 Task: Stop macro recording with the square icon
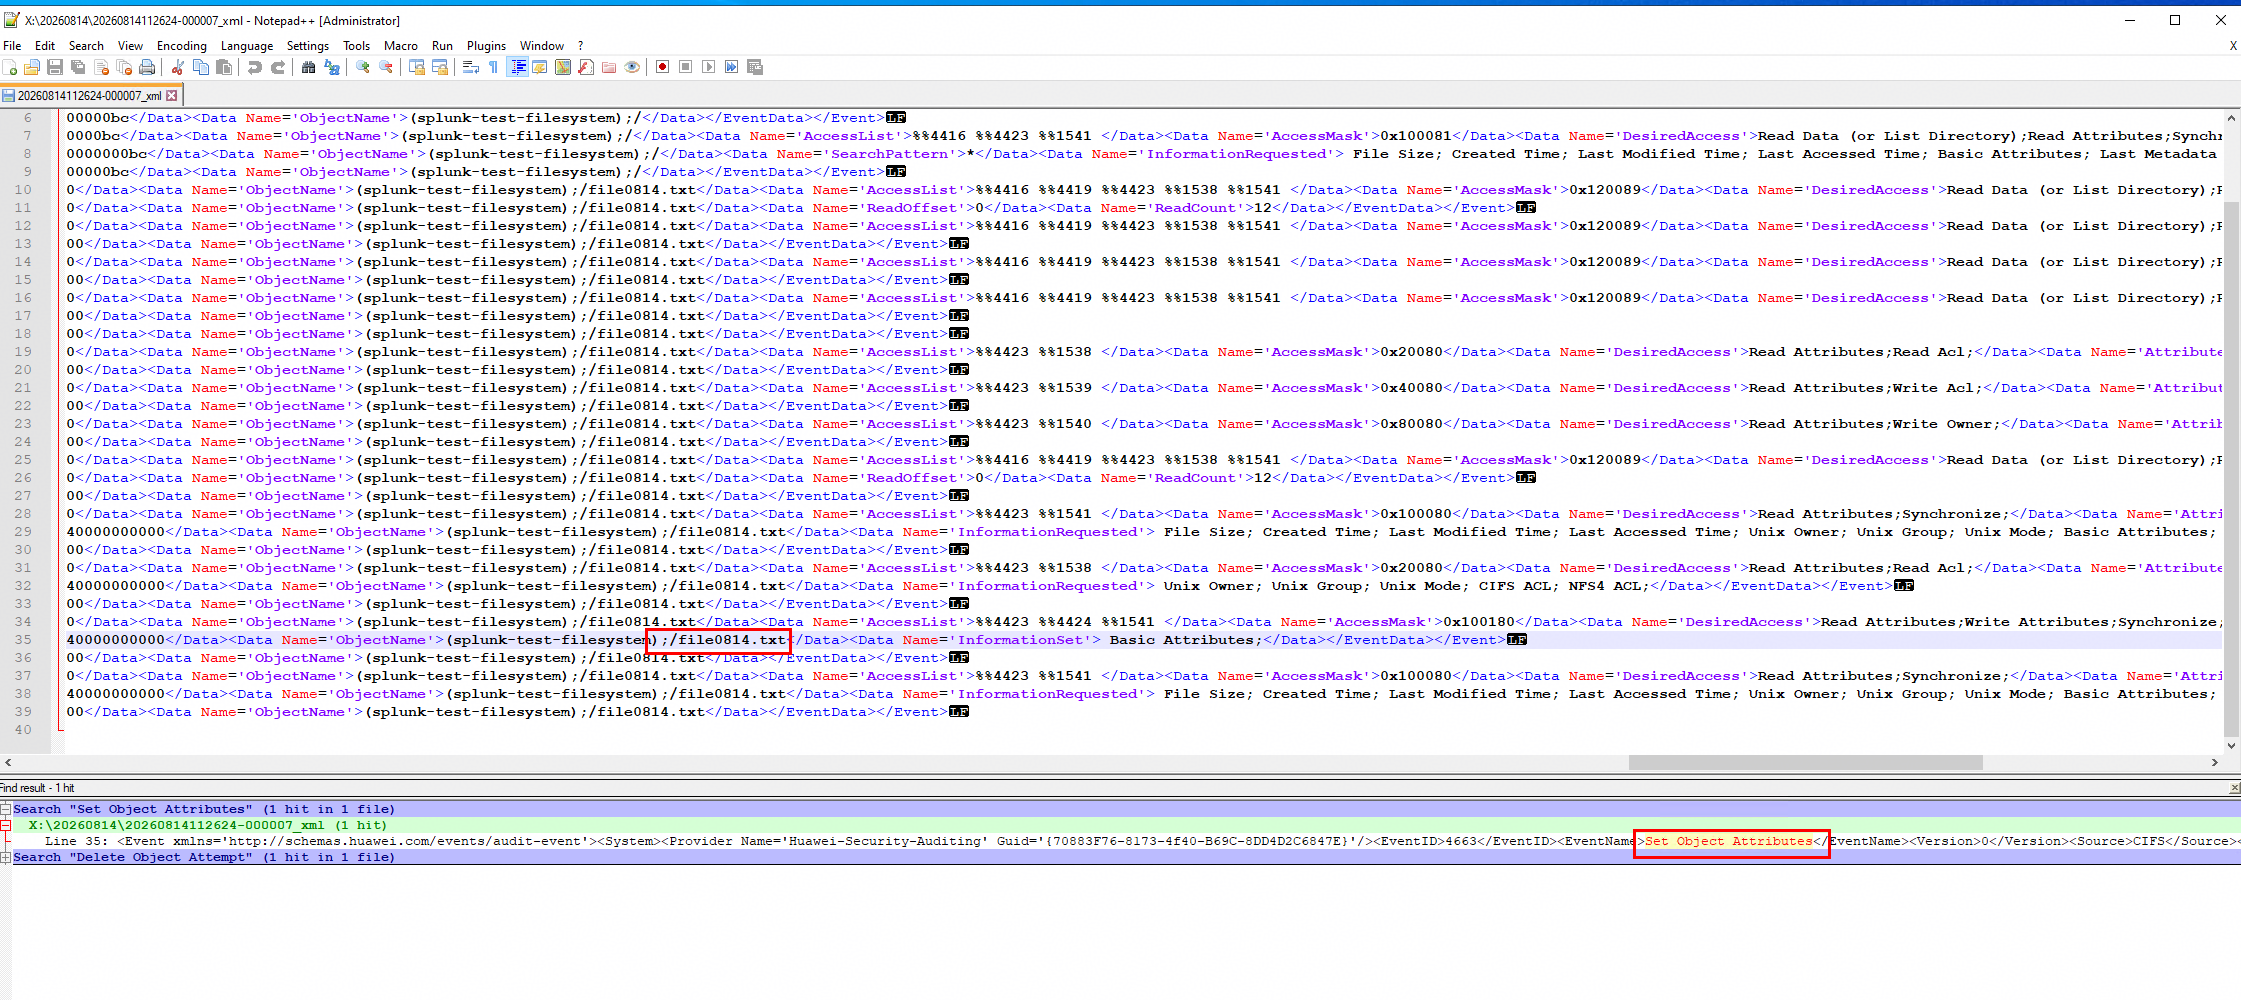coord(685,67)
